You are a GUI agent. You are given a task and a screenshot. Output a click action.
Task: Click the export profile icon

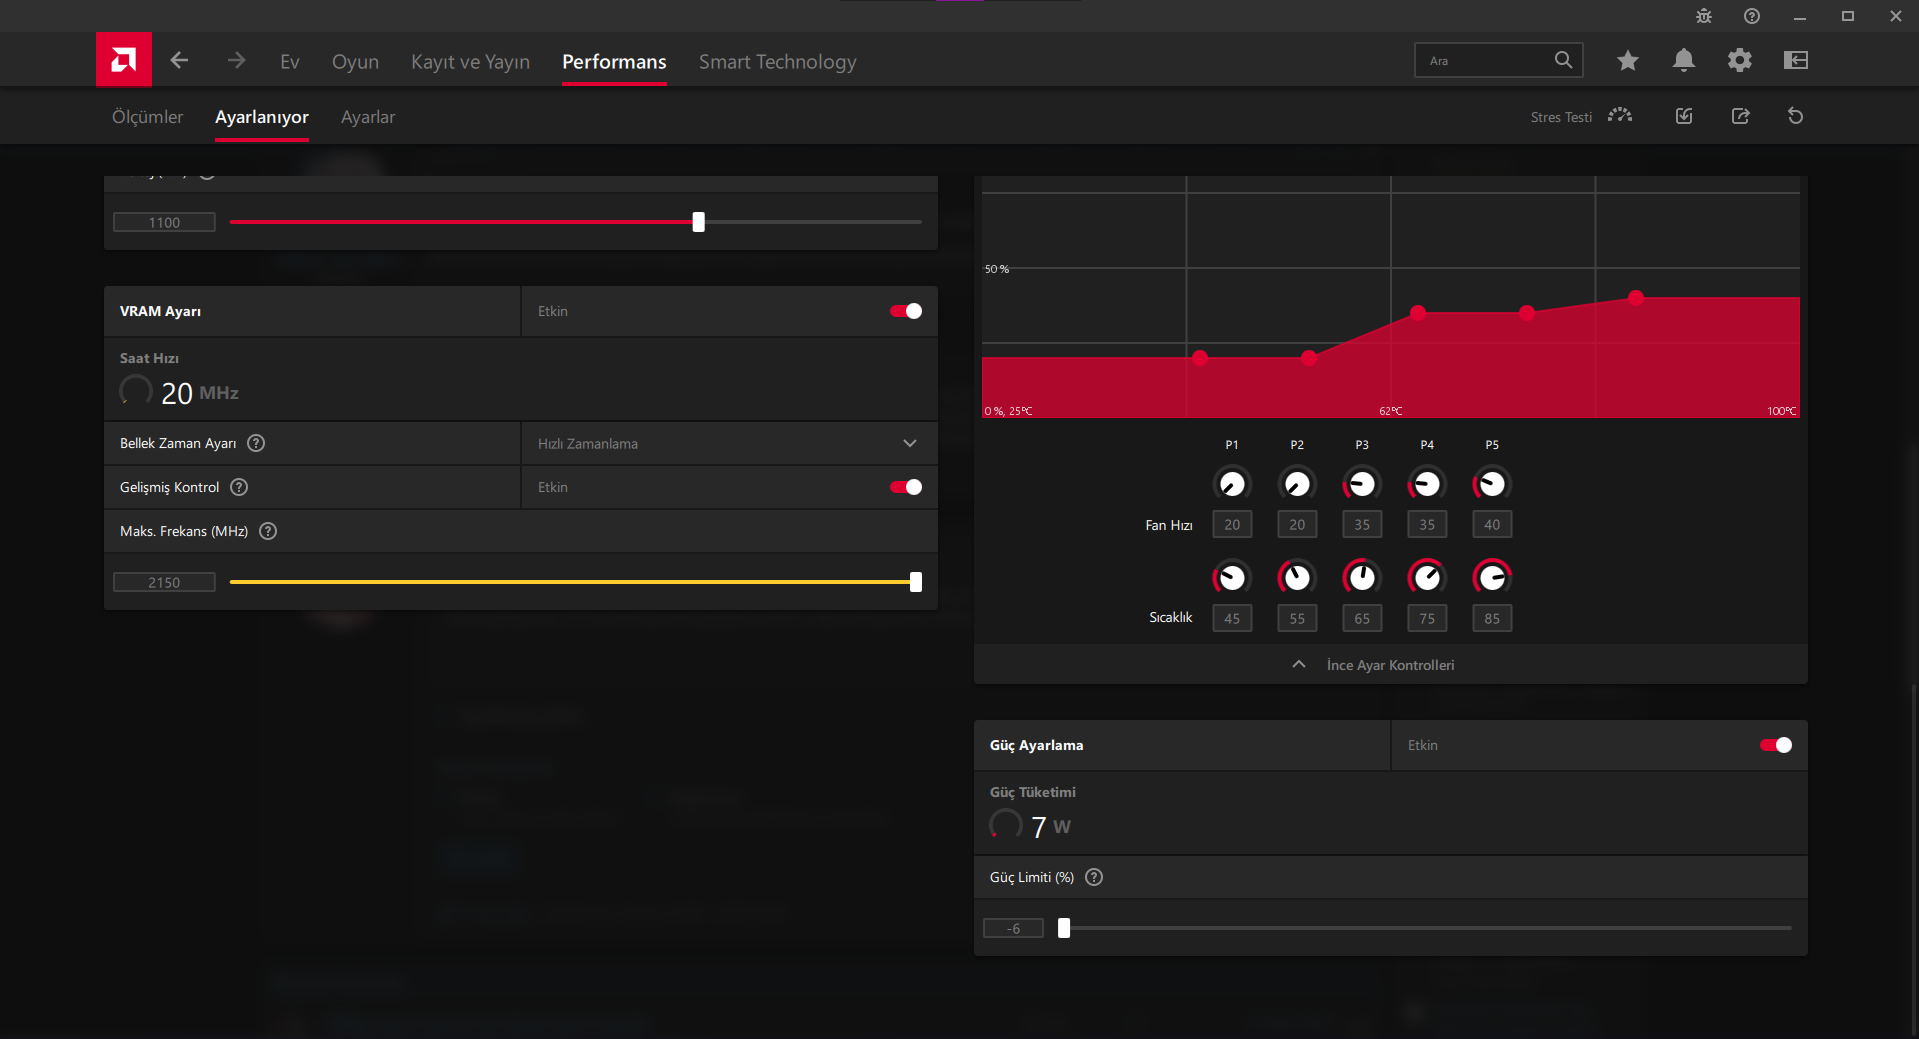pyautogui.click(x=1741, y=116)
